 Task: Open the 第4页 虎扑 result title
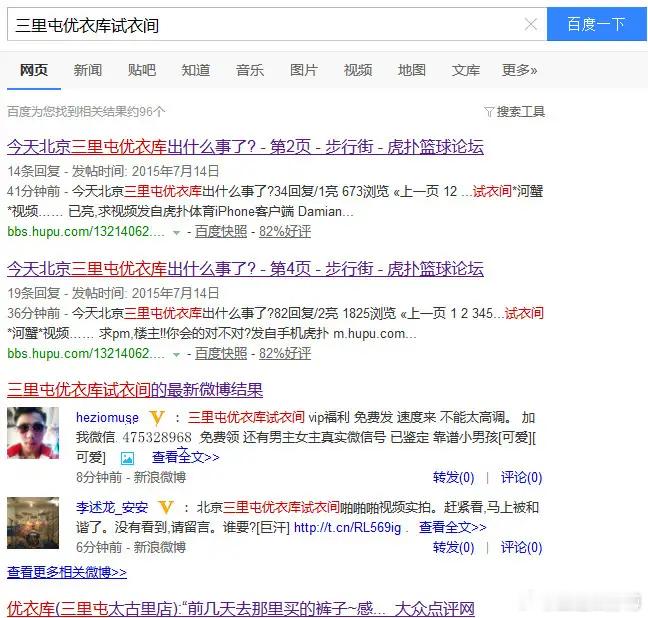click(x=245, y=269)
